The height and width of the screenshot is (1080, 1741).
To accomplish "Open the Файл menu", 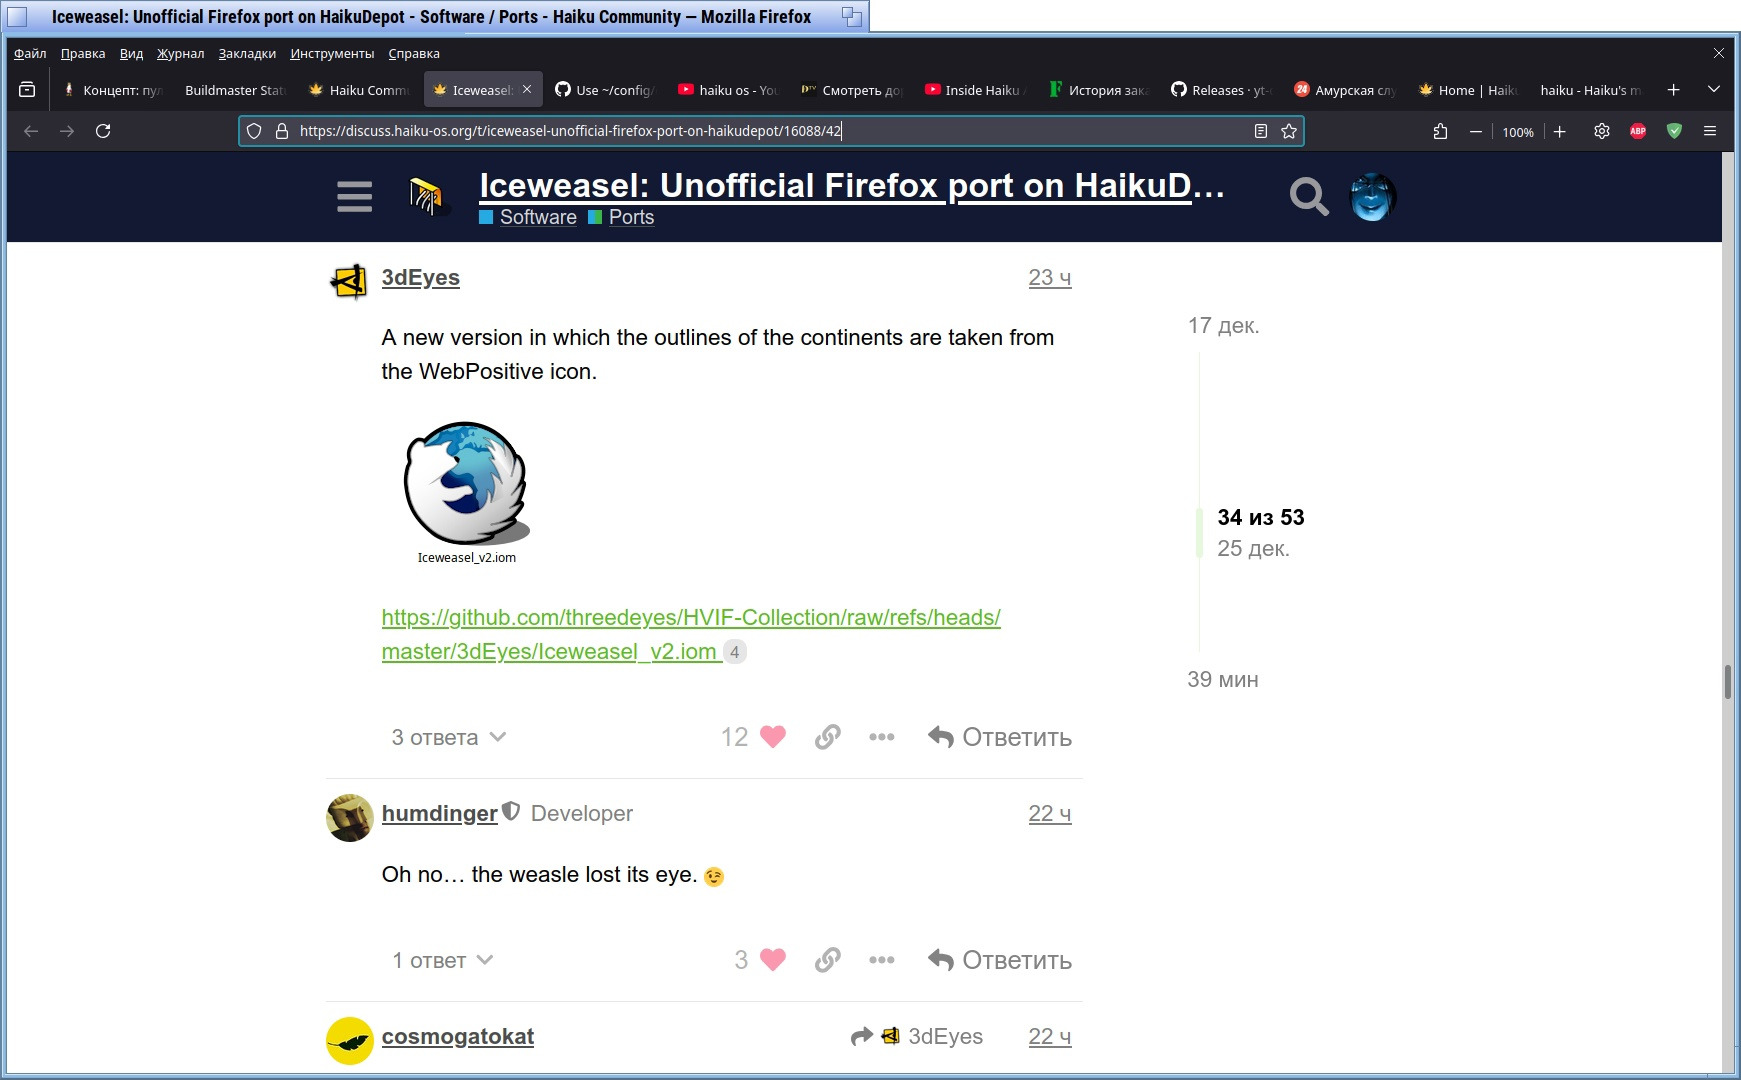I will coord(30,53).
